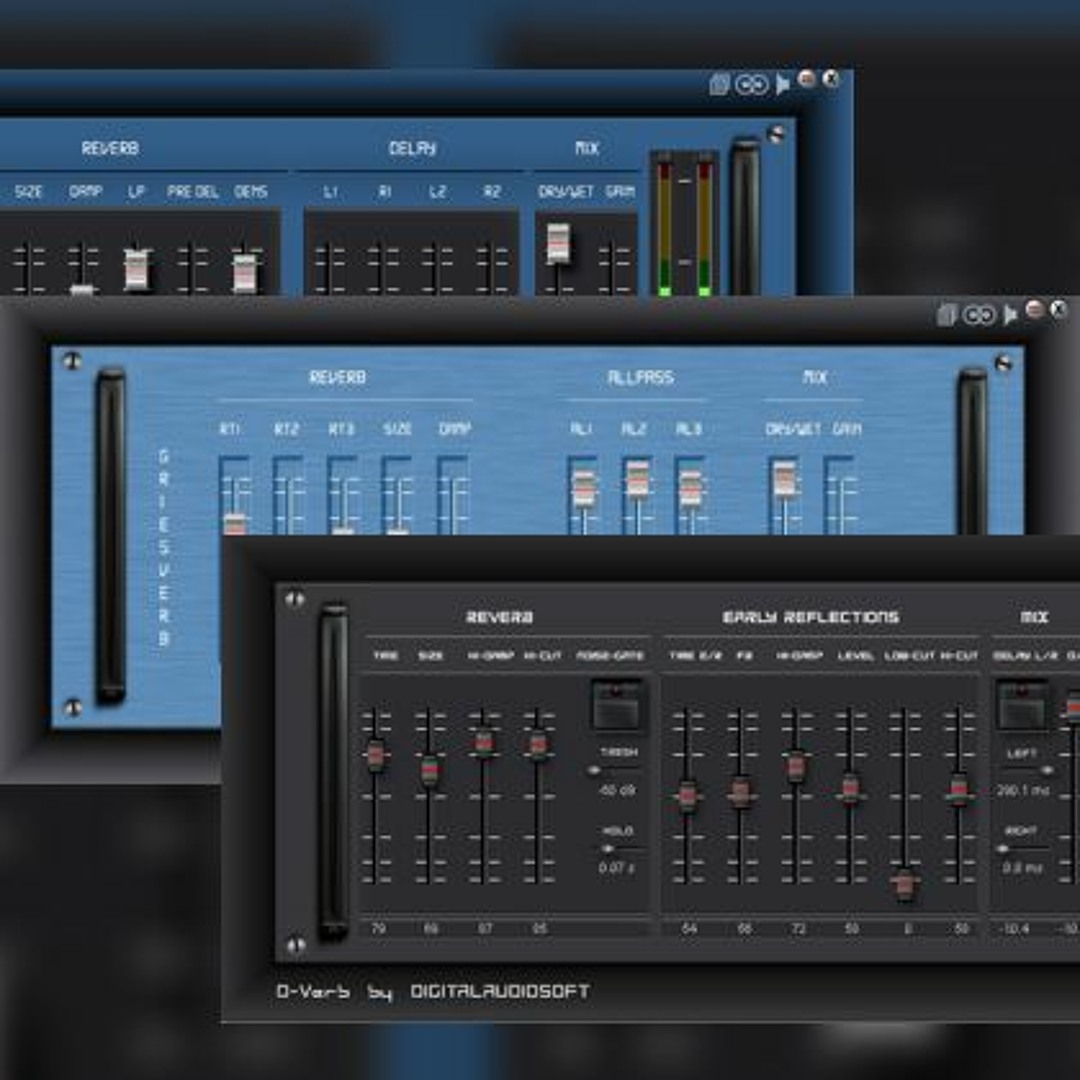Flip the DELAY L/R switch in D-Verb's MIX section
1080x1080 pixels.
tap(1021, 703)
